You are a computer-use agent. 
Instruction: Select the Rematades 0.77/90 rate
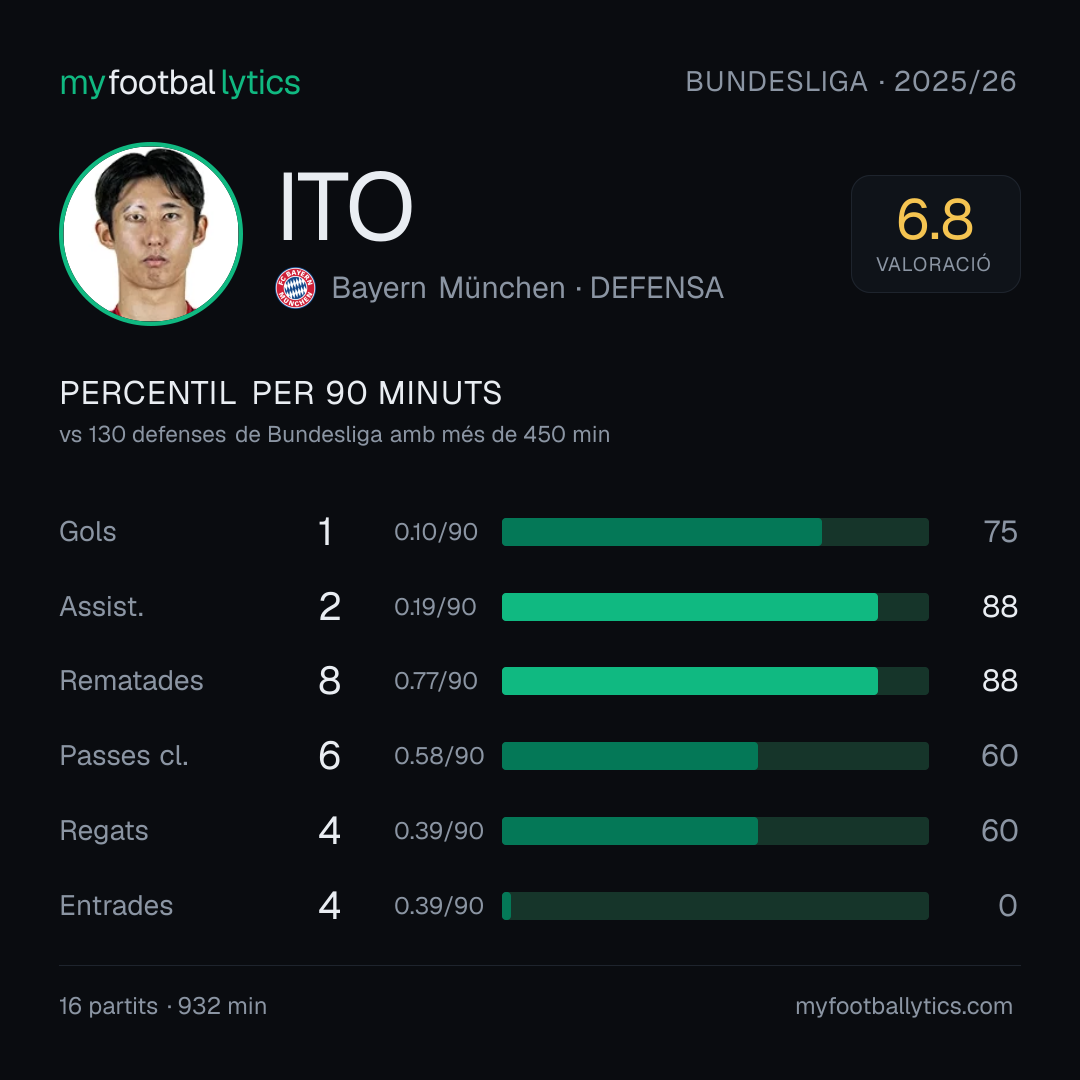[435, 681]
